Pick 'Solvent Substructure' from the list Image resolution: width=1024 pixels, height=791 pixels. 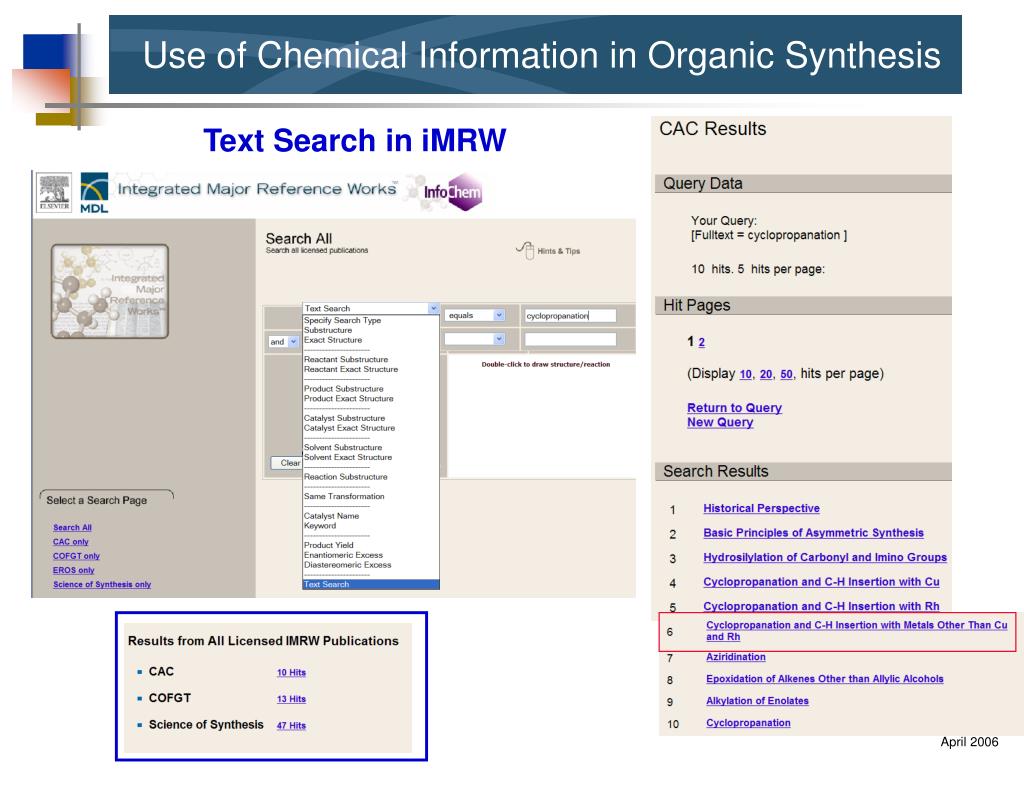[343, 448]
